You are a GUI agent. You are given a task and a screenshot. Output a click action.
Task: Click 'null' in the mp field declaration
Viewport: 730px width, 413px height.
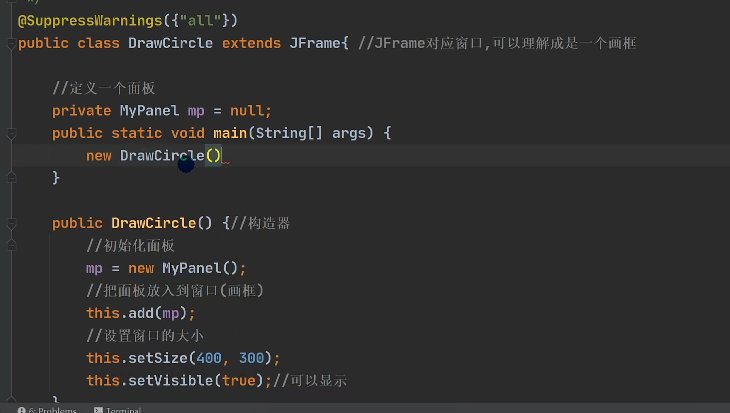click(x=247, y=111)
